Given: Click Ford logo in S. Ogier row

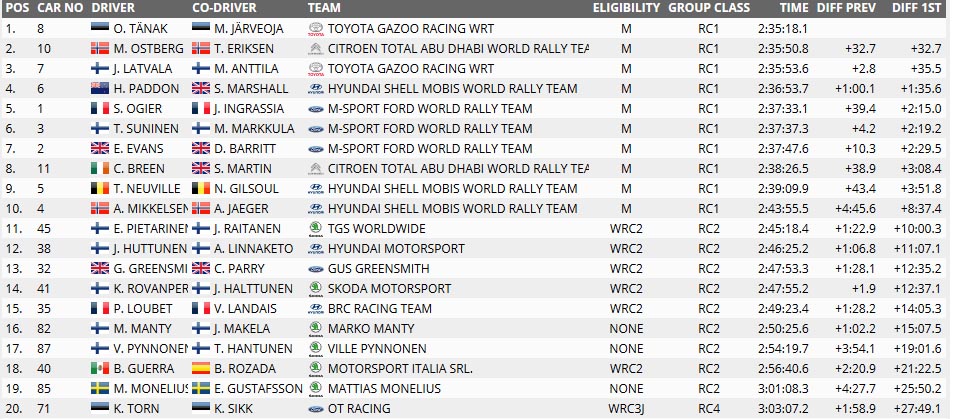Looking at the screenshot, I should pyautogui.click(x=316, y=109).
